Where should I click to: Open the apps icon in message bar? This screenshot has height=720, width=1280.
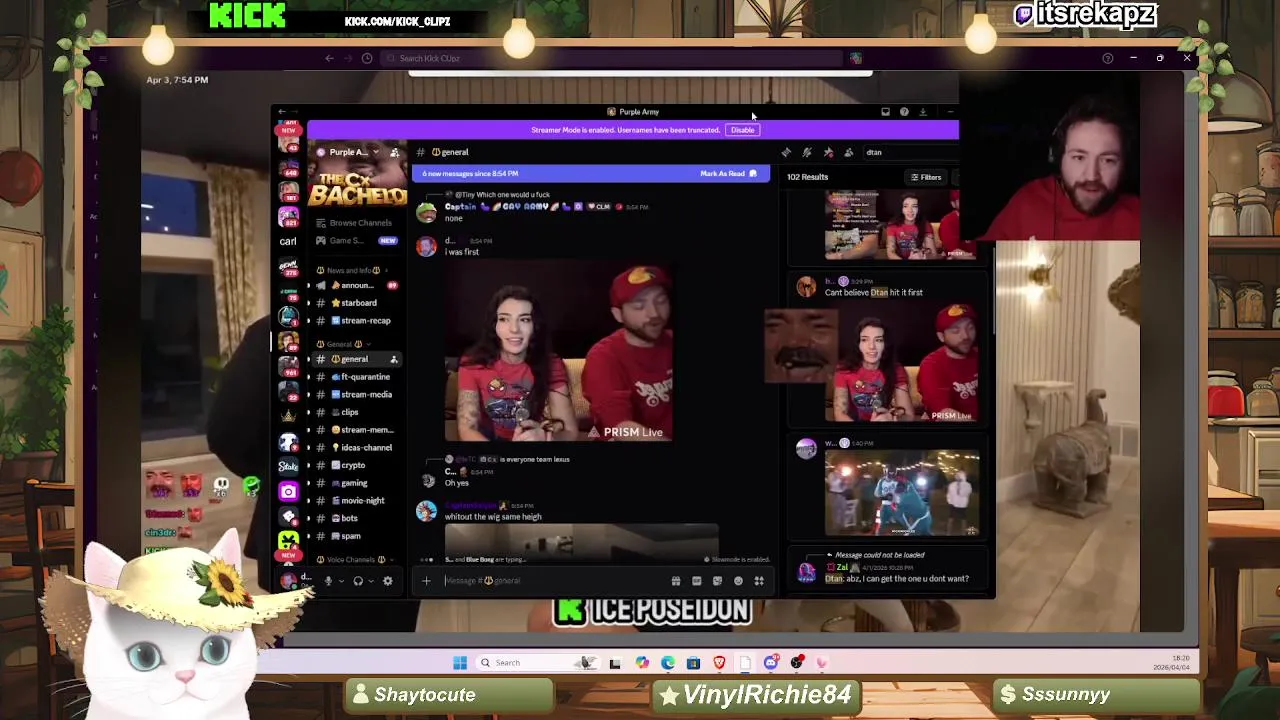pos(759,581)
